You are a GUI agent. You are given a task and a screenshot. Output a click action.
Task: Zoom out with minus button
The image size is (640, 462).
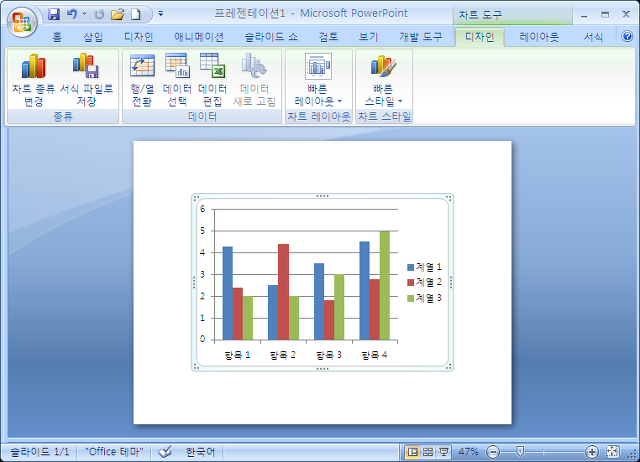[x=493, y=452]
